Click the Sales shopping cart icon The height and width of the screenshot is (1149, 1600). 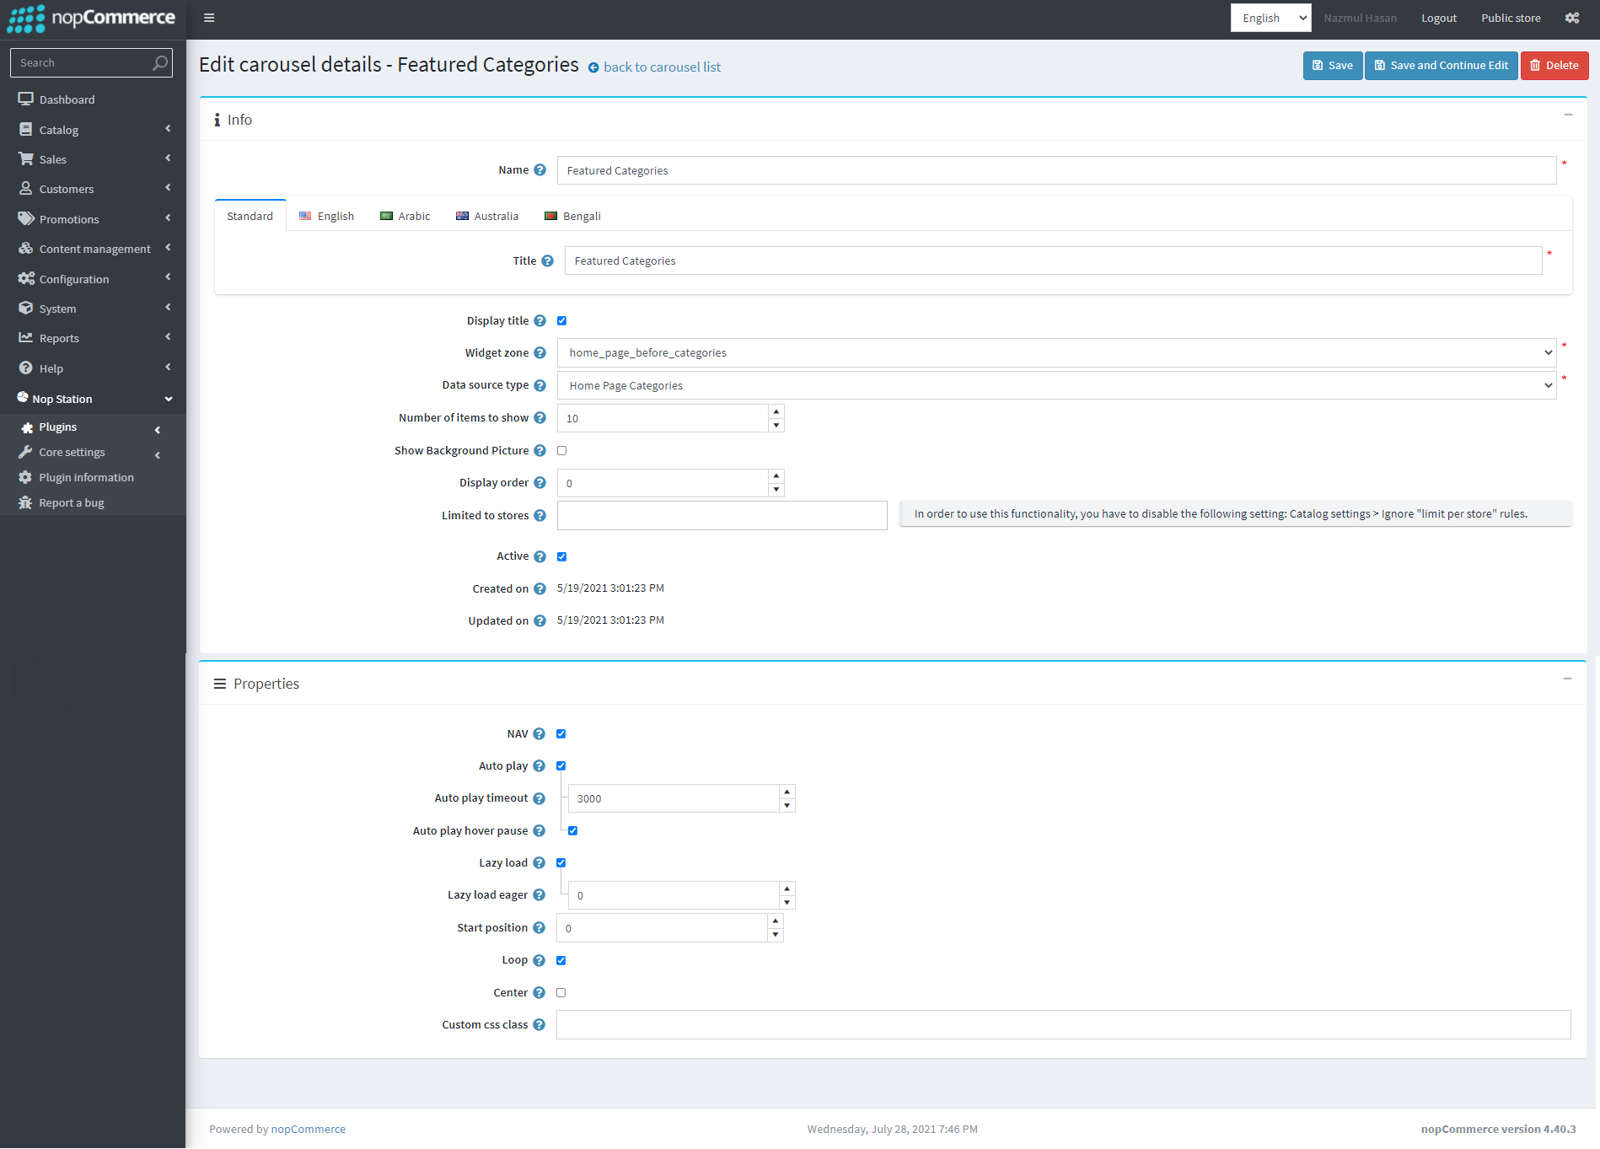(26, 159)
